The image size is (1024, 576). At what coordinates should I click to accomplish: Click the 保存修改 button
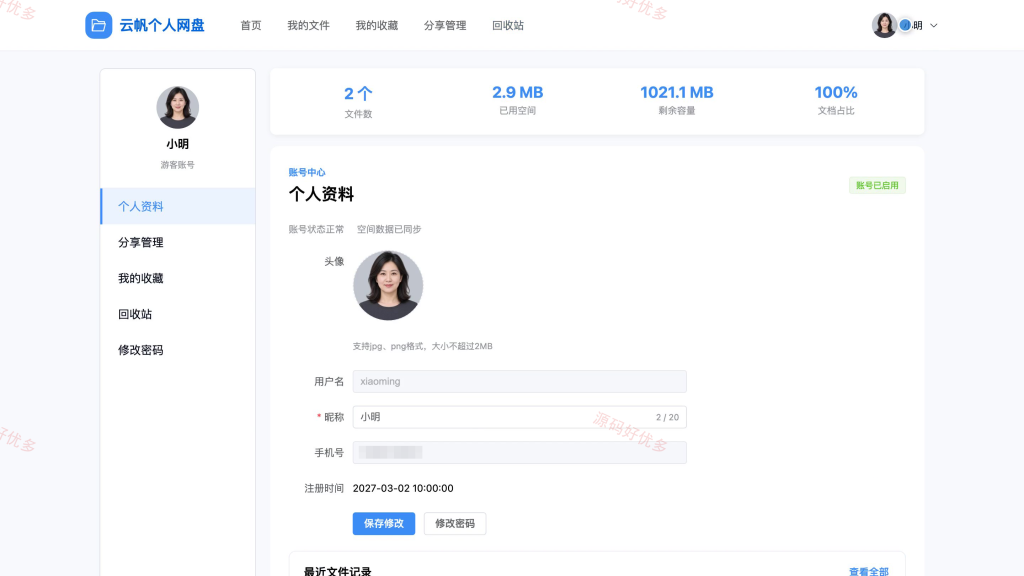pyautogui.click(x=384, y=523)
